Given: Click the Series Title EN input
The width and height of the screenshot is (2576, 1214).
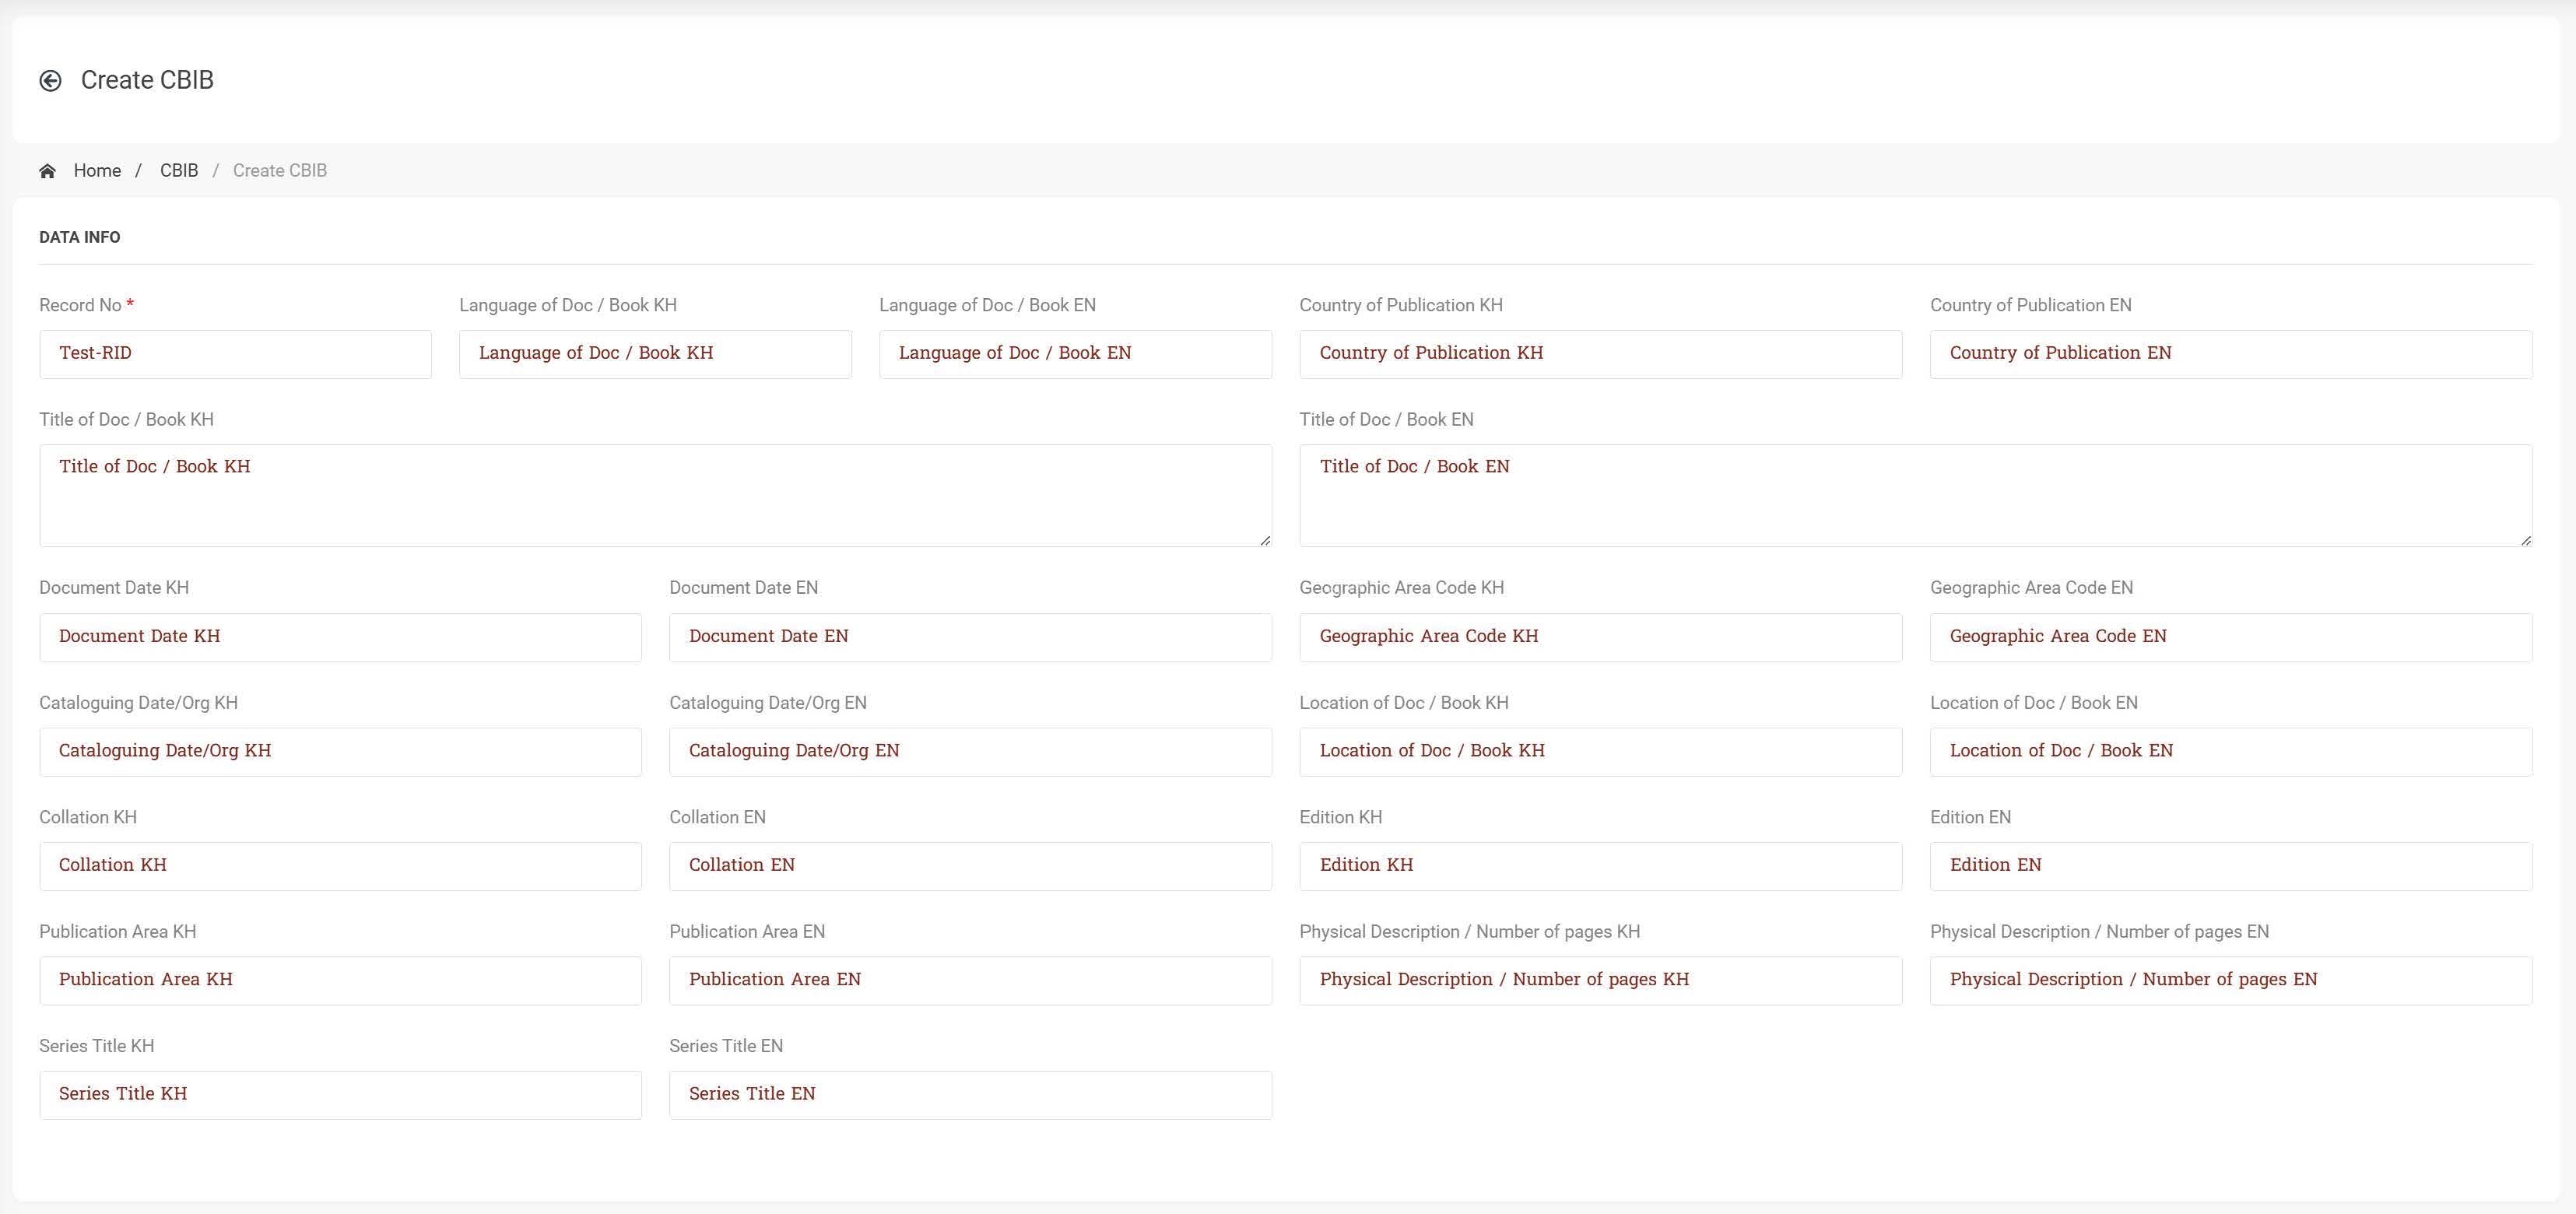Looking at the screenshot, I should (x=970, y=1095).
